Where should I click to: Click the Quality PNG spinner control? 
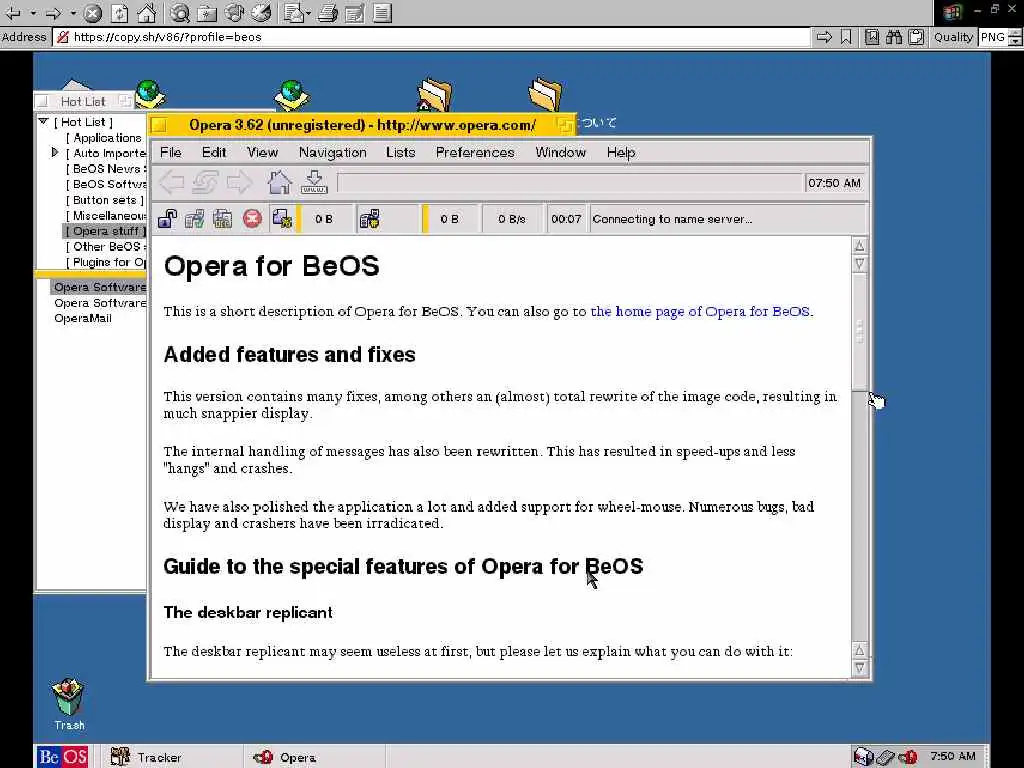[1016, 37]
